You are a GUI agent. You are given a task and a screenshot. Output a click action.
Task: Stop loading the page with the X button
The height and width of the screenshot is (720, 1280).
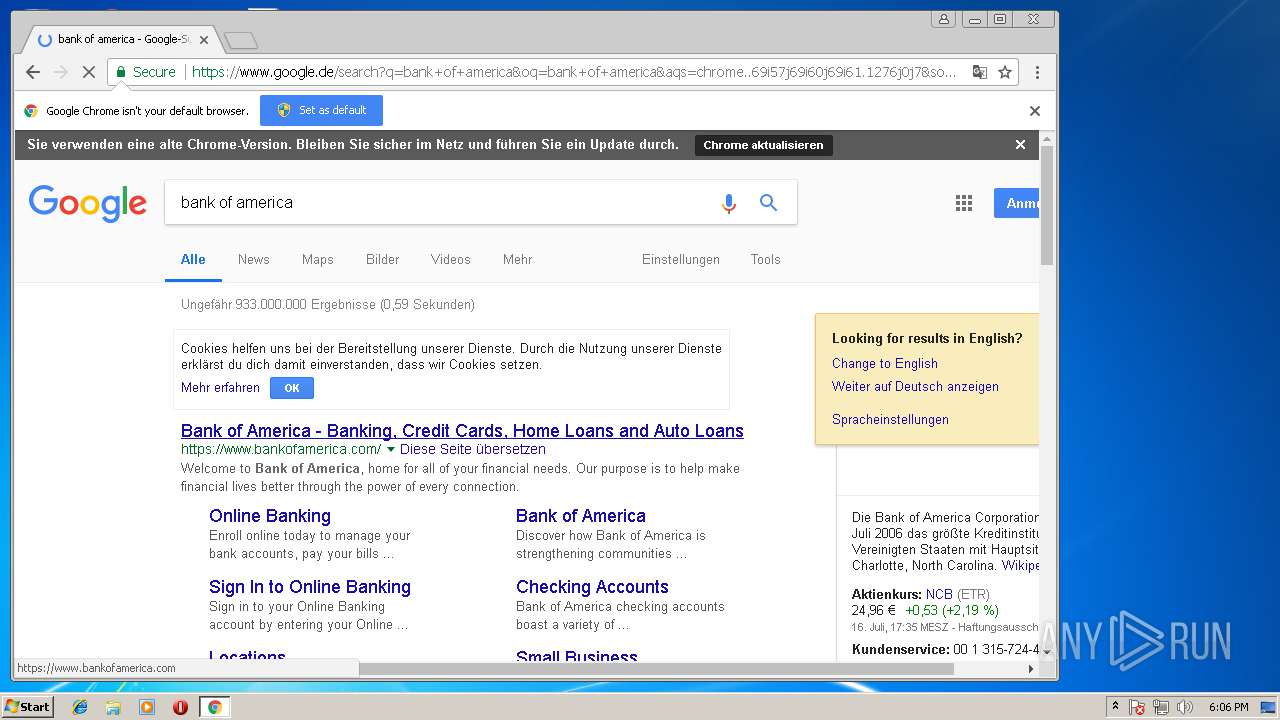pyautogui.click(x=88, y=72)
